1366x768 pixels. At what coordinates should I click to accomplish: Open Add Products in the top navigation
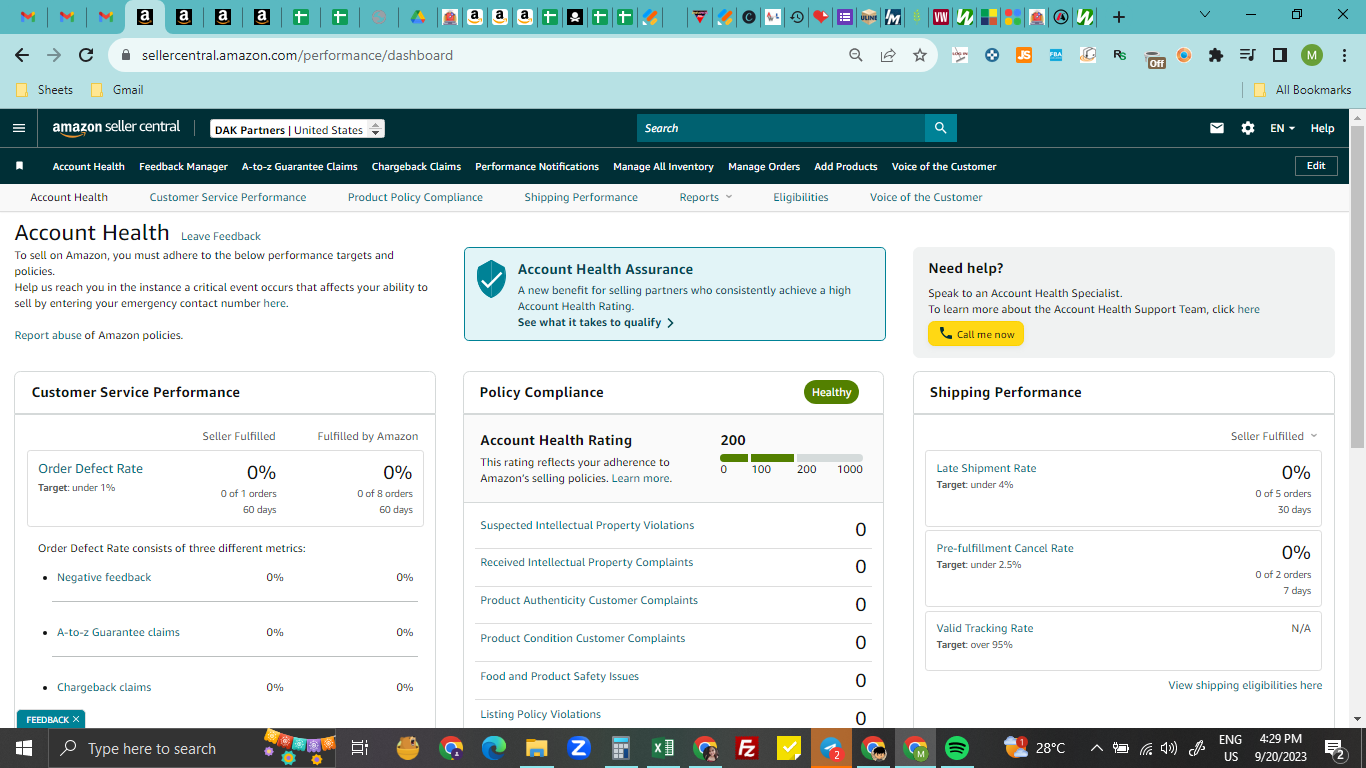[x=846, y=166]
